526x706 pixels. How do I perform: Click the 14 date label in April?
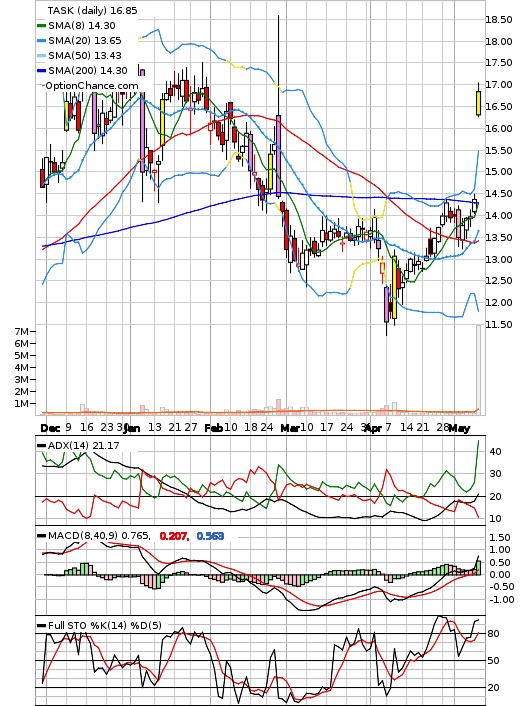click(406, 427)
